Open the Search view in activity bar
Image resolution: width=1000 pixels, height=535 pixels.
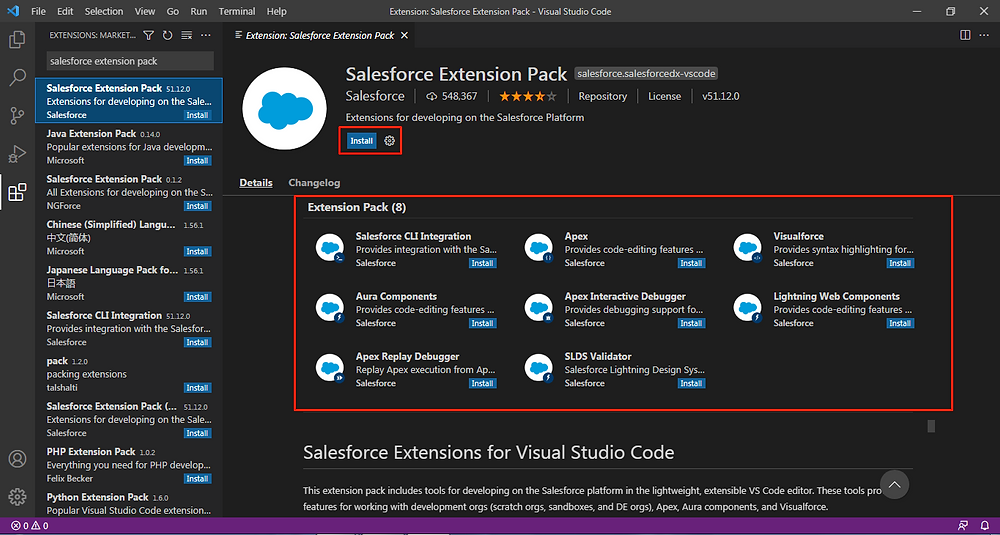pyautogui.click(x=17, y=78)
